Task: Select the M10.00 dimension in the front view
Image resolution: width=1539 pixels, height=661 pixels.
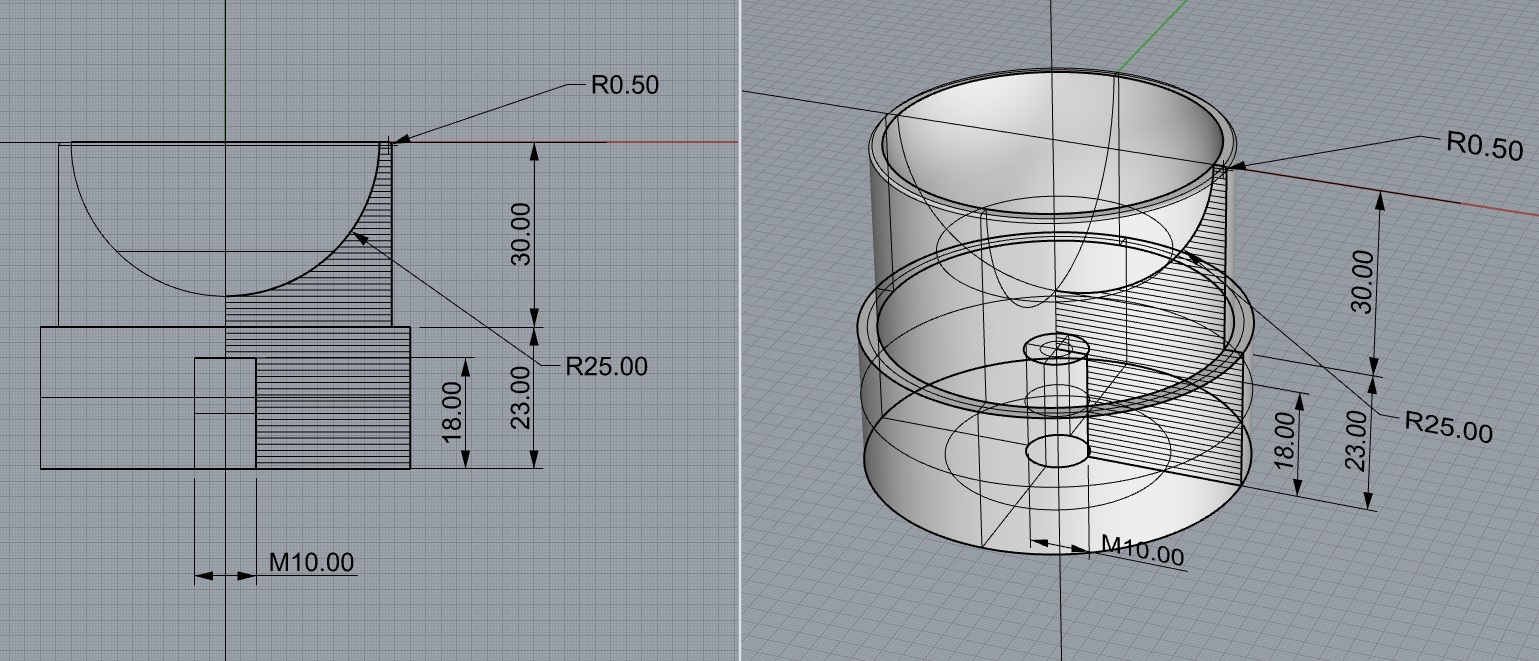Action: pyautogui.click(x=311, y=562)
